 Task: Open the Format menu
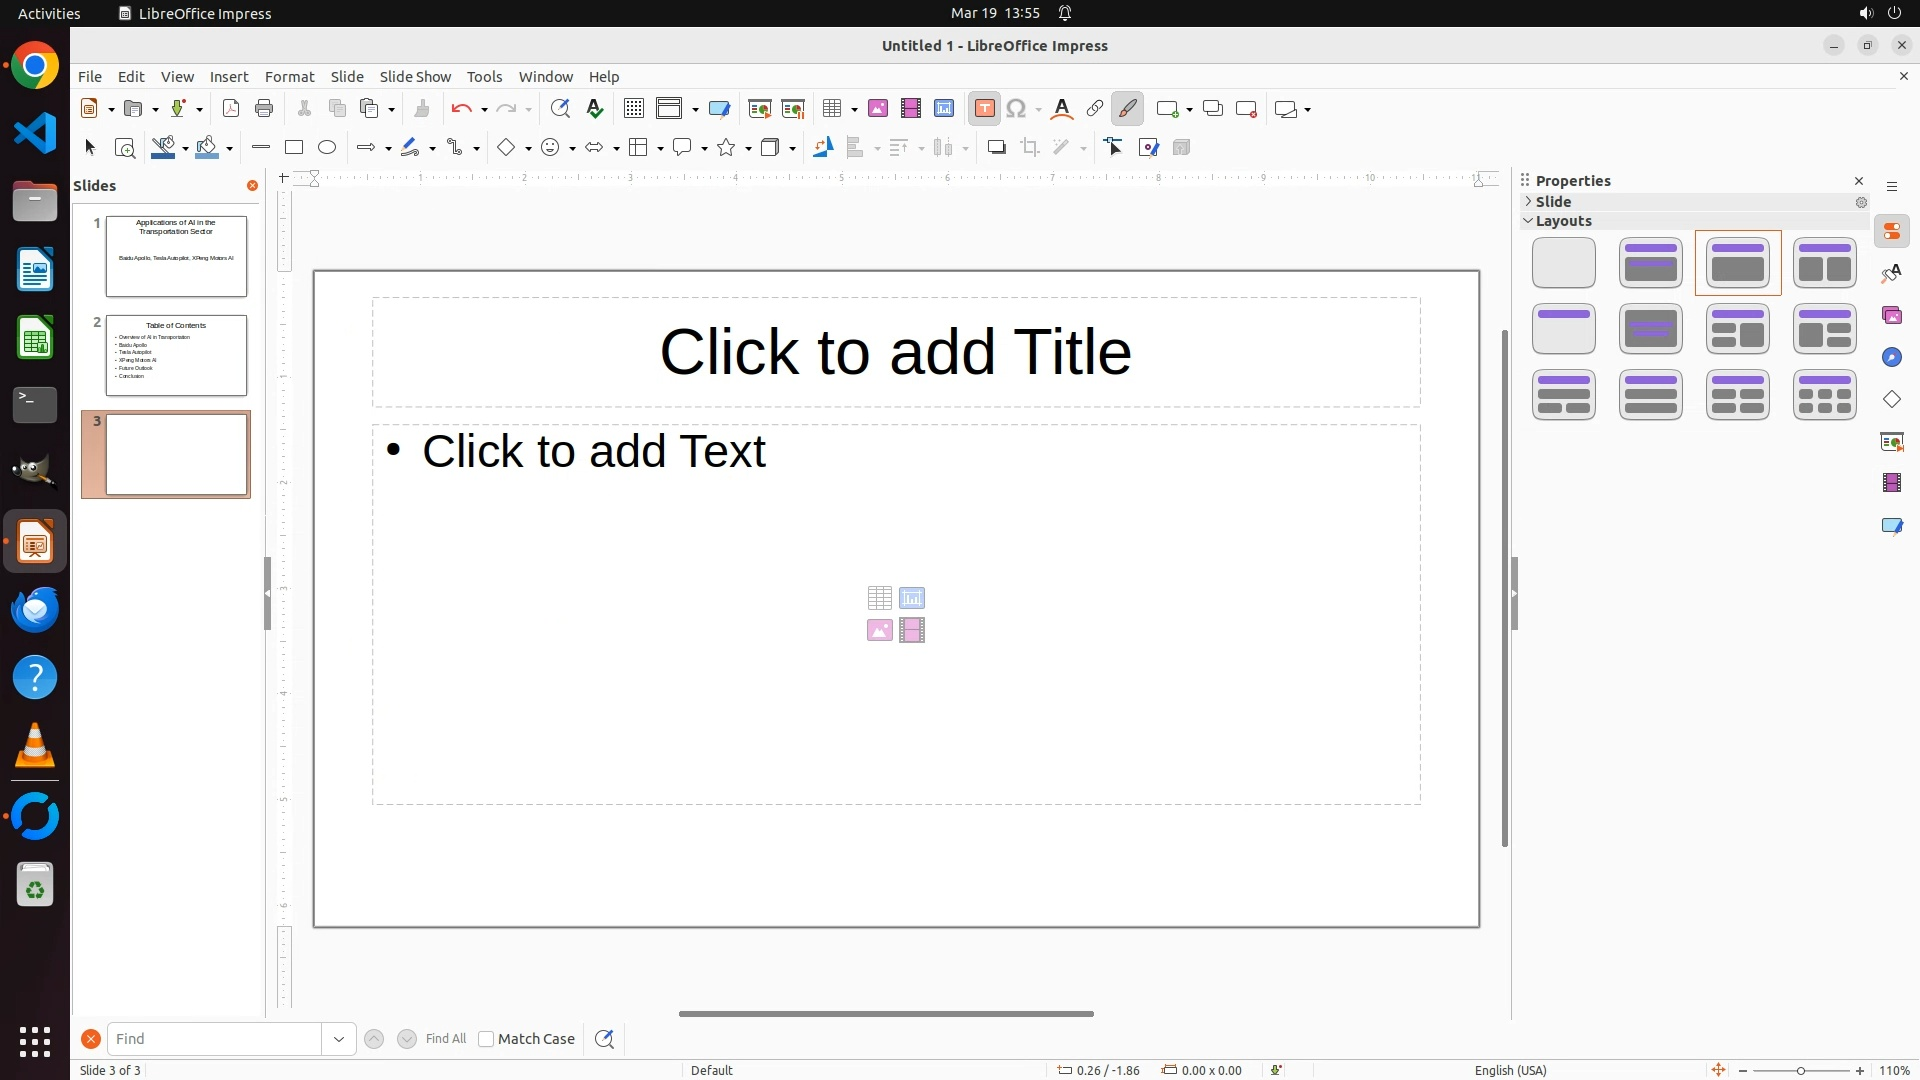click(289, 77)
